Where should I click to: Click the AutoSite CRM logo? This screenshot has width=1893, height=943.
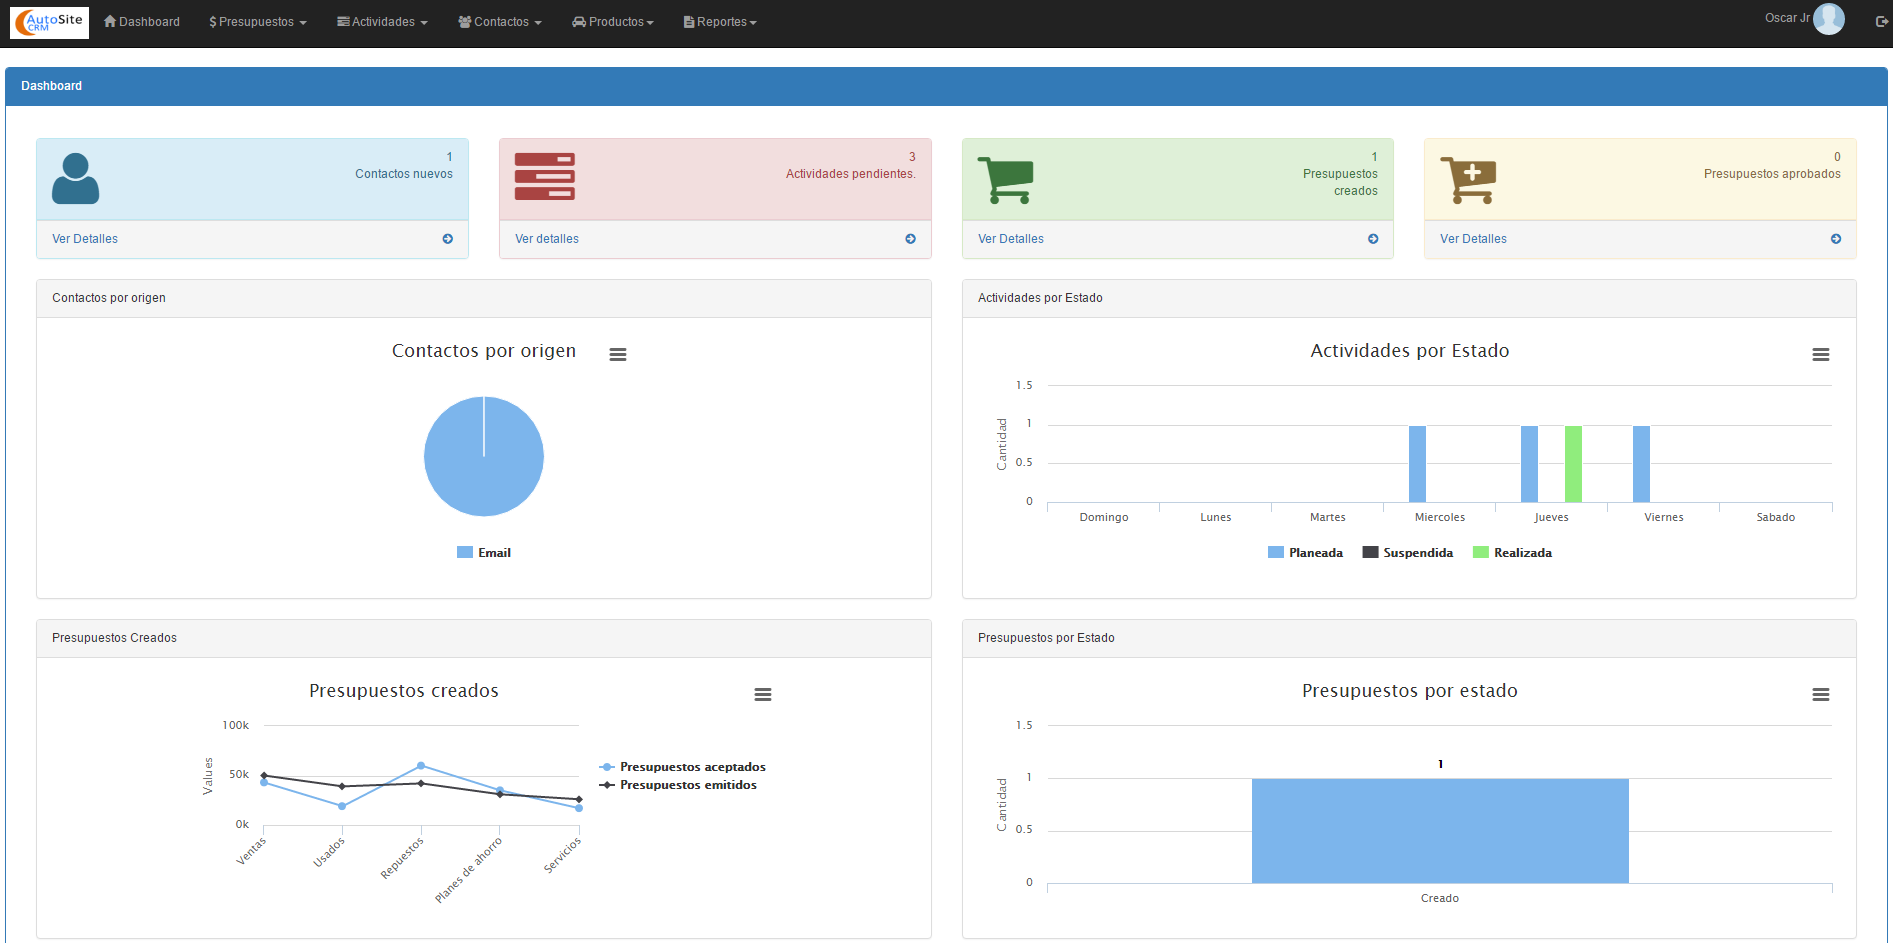tap(49, 22)
